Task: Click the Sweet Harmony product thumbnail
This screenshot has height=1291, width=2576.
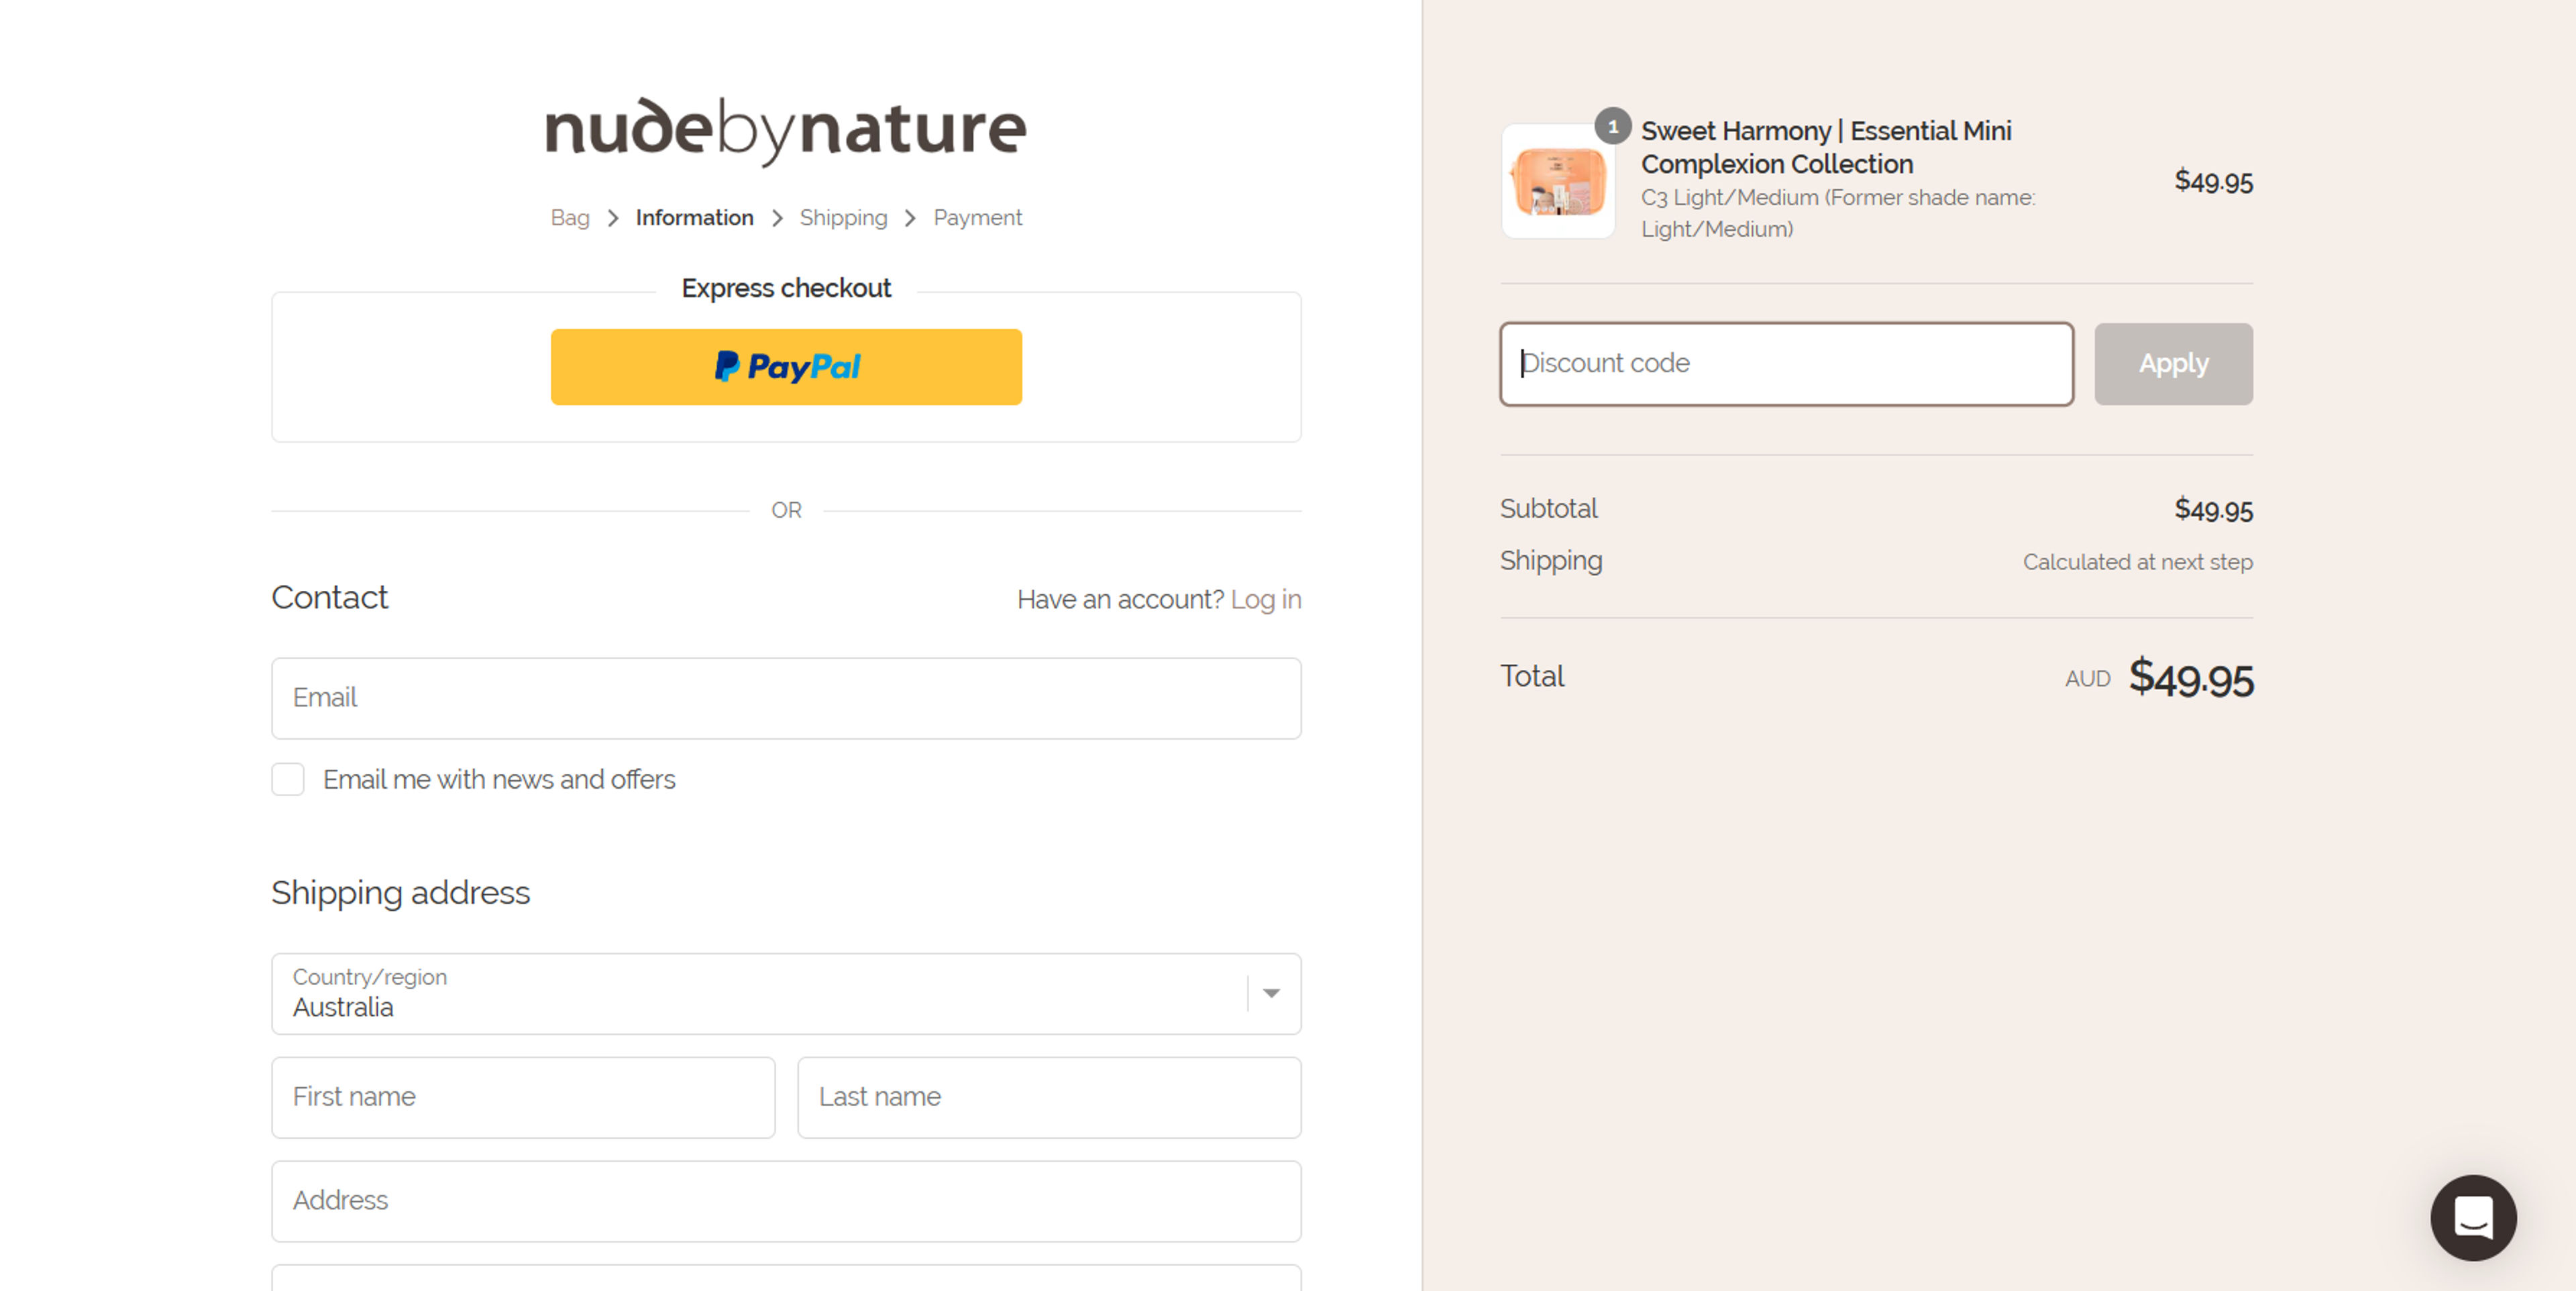Action: coord(1557,182)
